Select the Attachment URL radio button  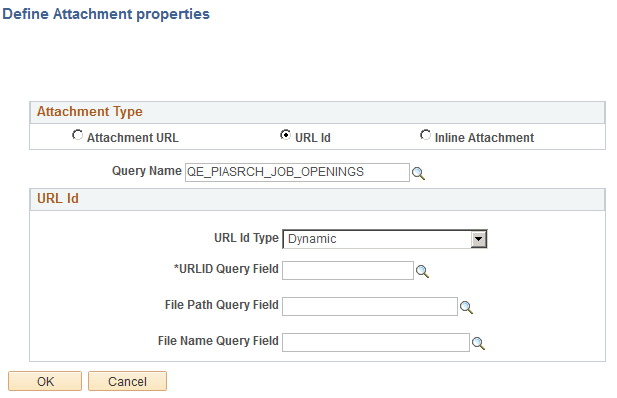coord(78,135)
